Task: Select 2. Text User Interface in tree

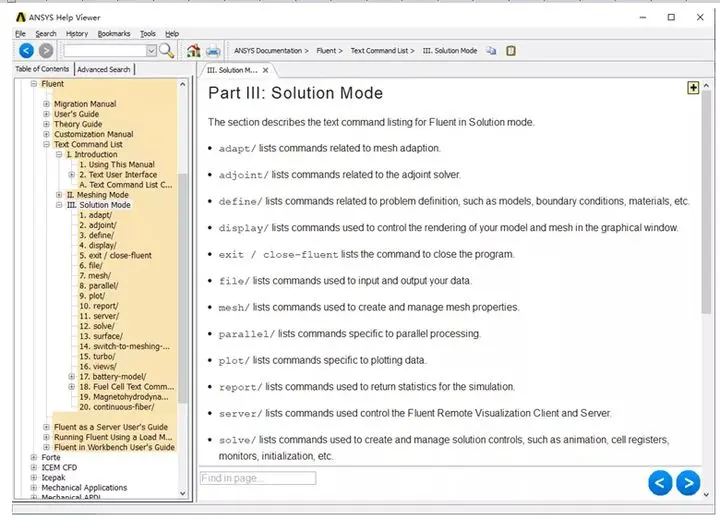Action: click(x=118, y=175)
